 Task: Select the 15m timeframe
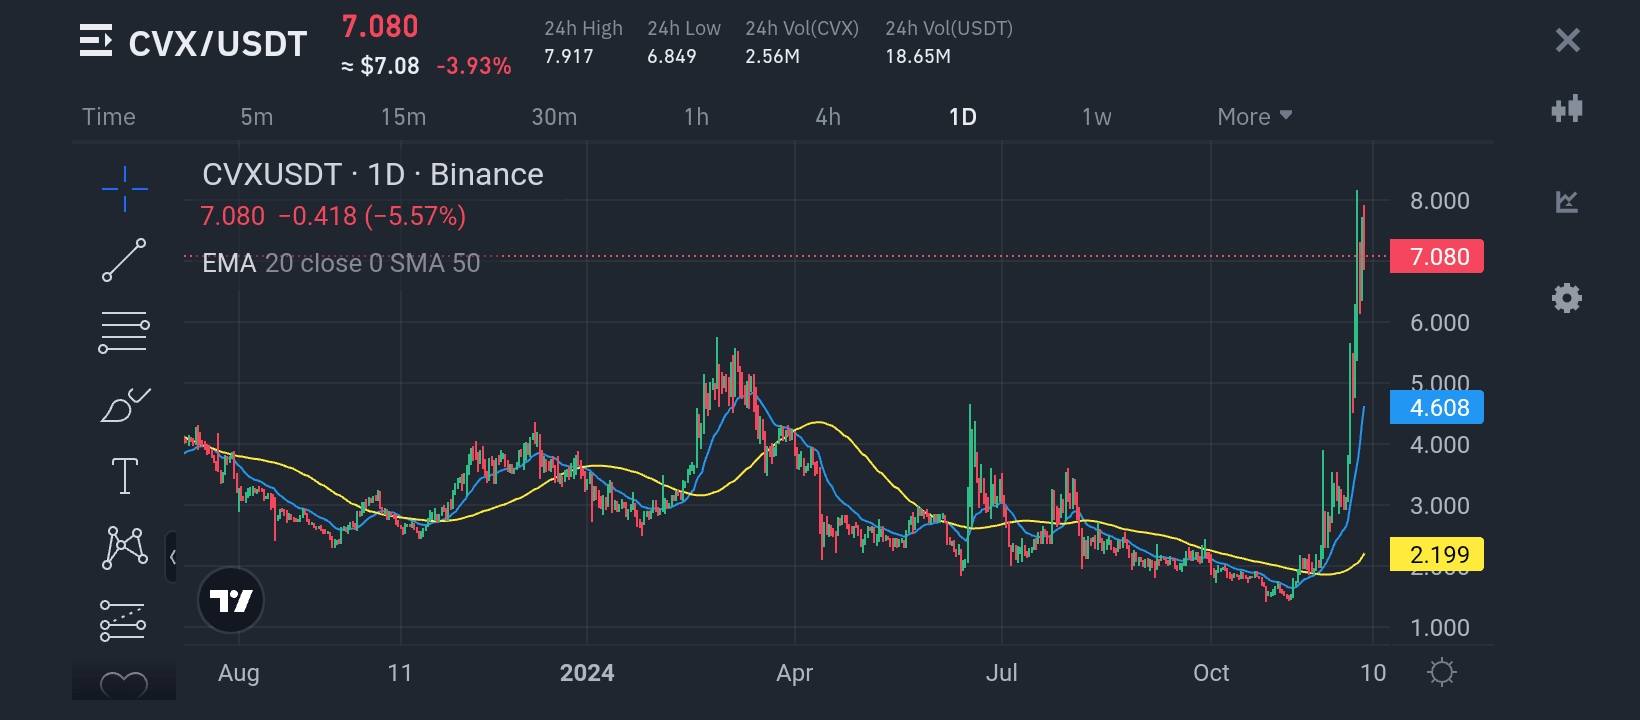[403, 117]
